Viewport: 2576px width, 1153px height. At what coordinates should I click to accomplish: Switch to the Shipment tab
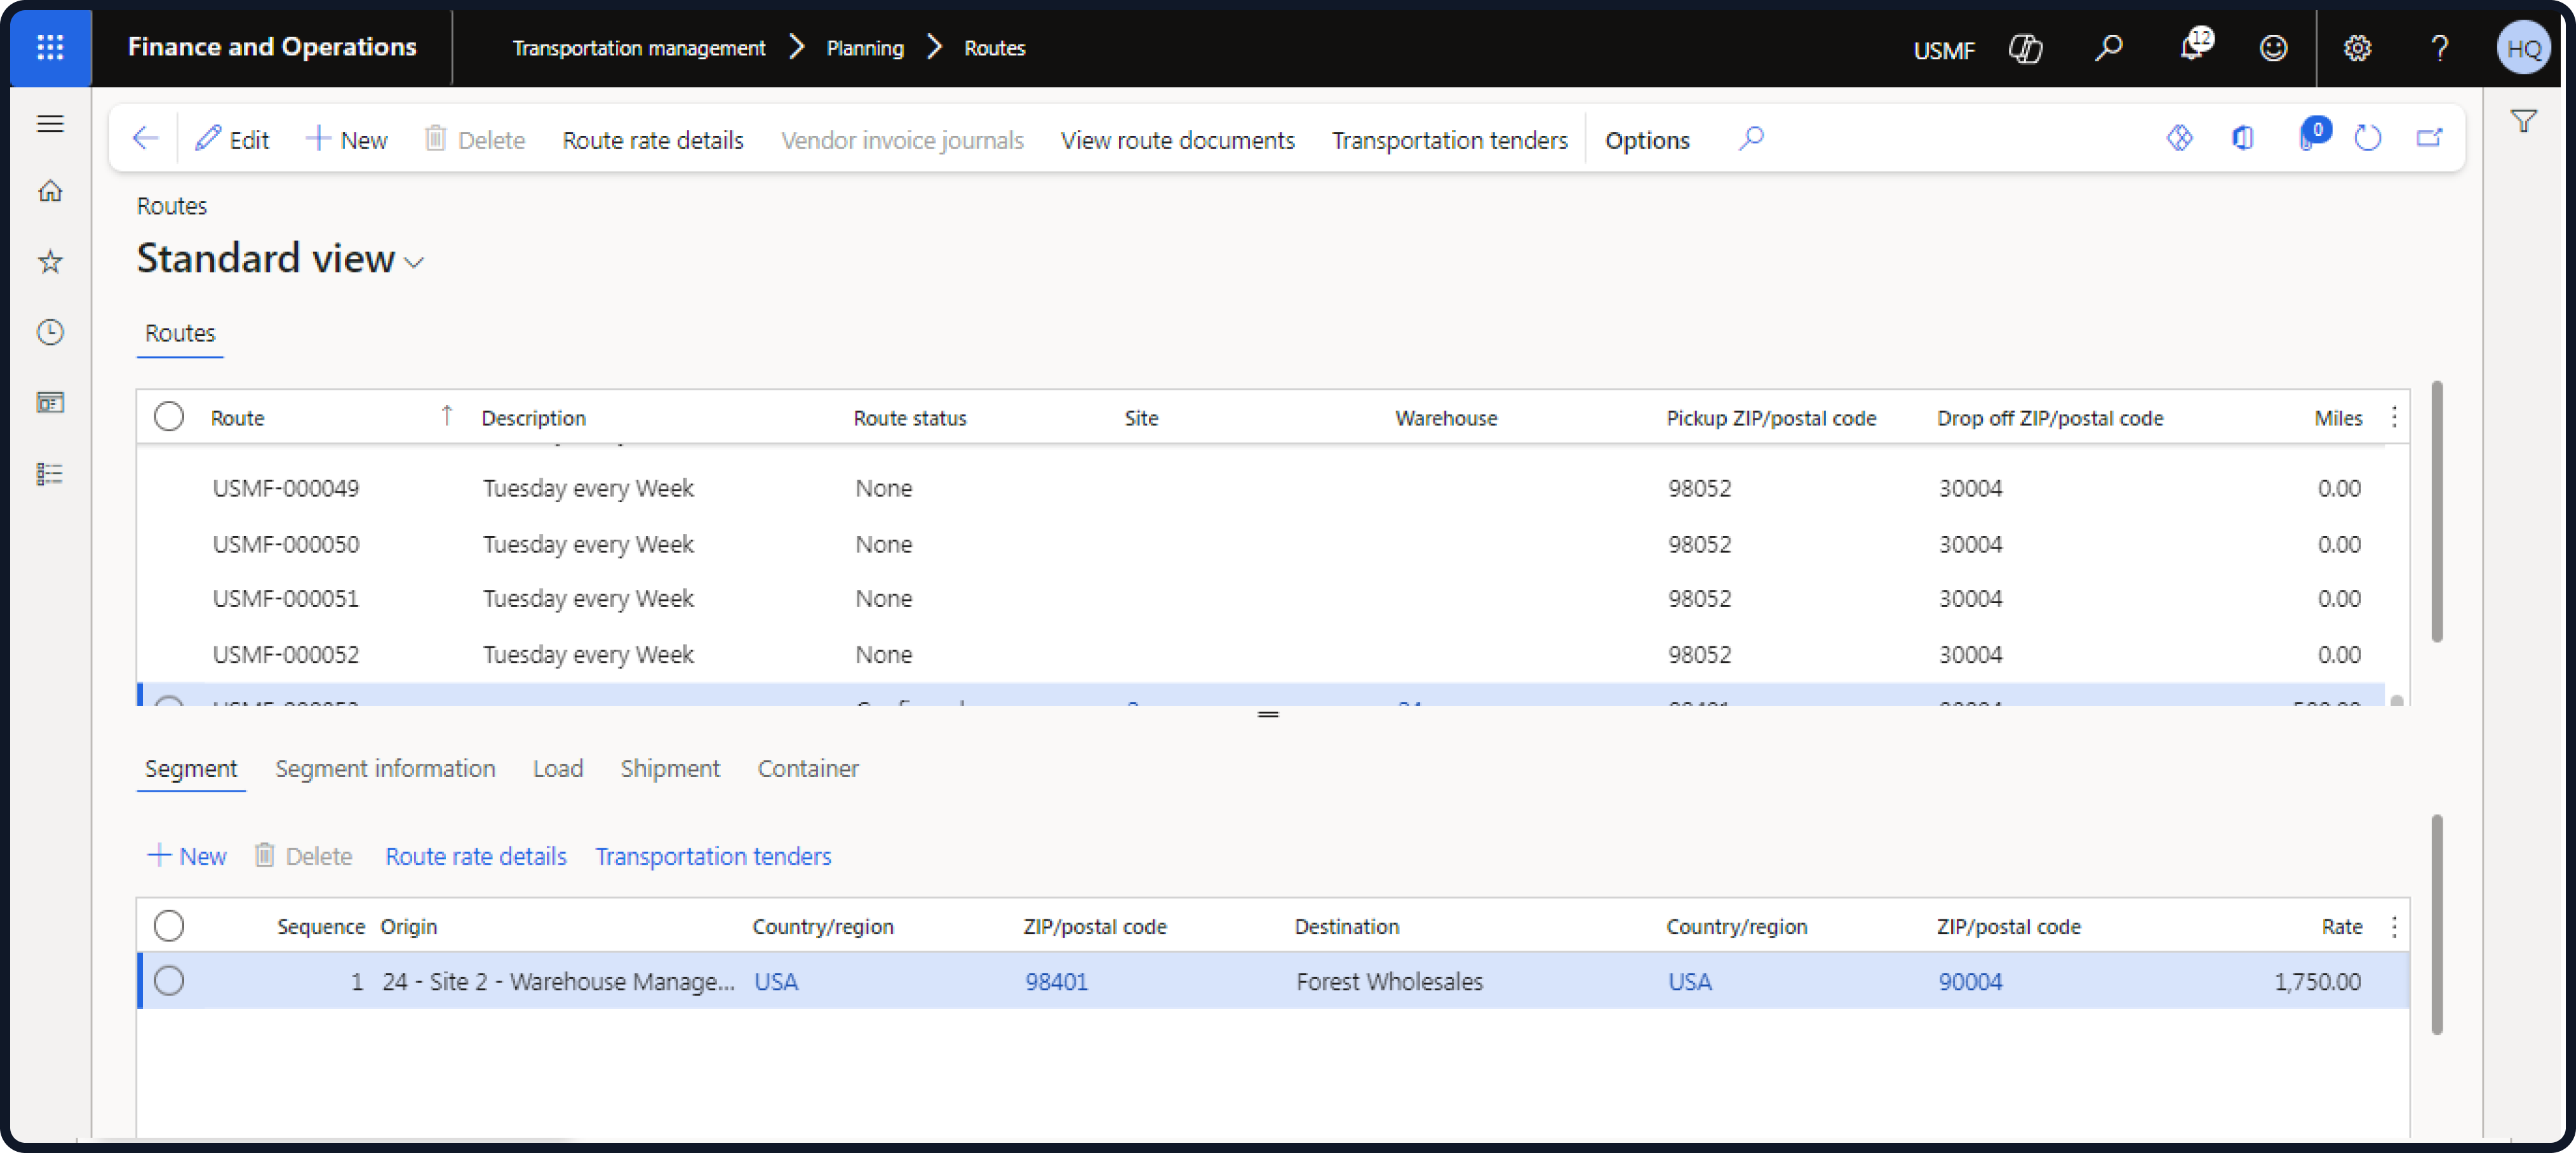pyautogui.click(x=669, y=768)
